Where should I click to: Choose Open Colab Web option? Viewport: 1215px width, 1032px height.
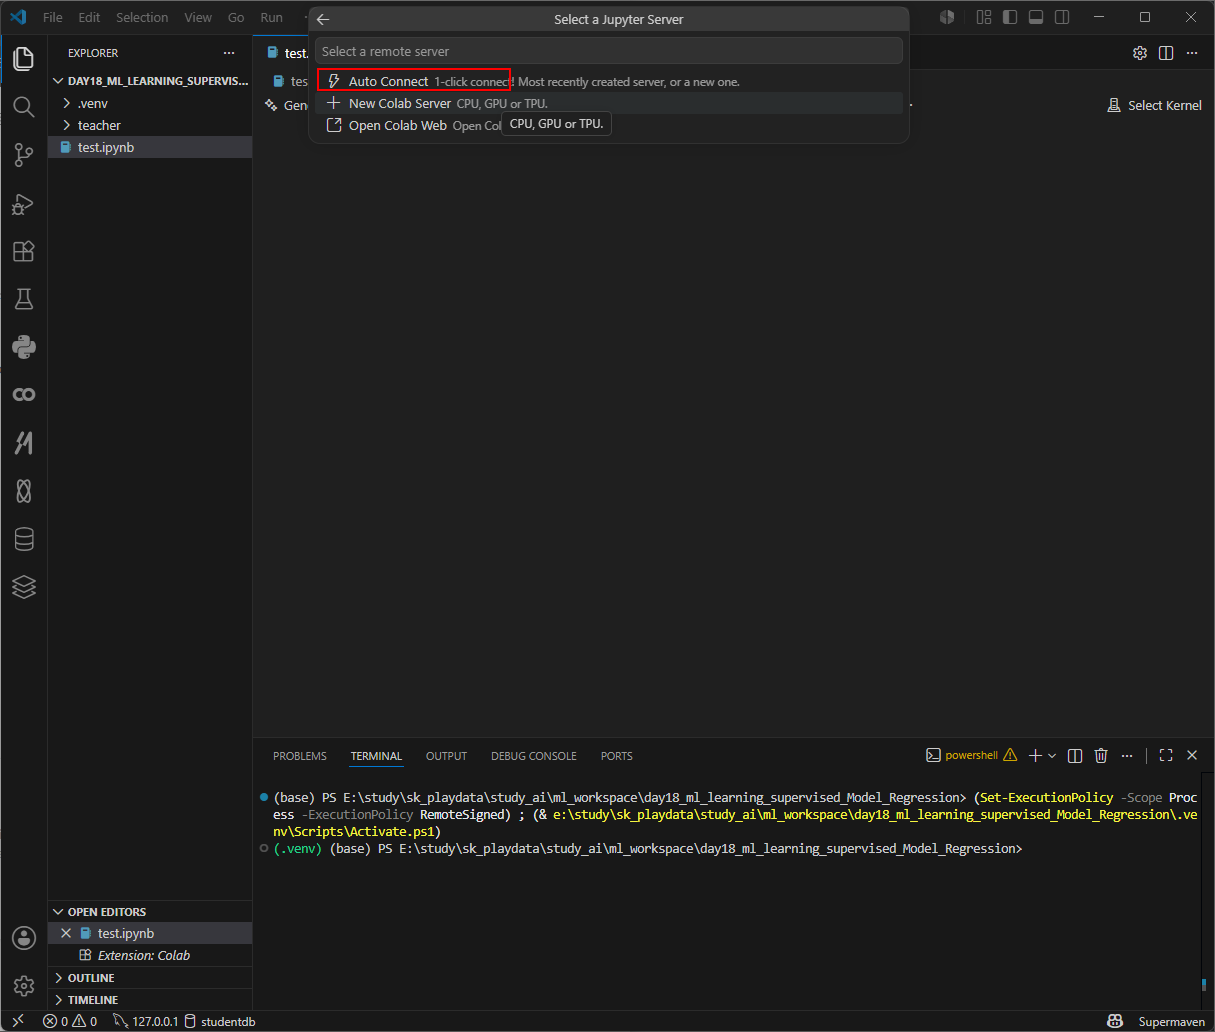coord(609,125)
